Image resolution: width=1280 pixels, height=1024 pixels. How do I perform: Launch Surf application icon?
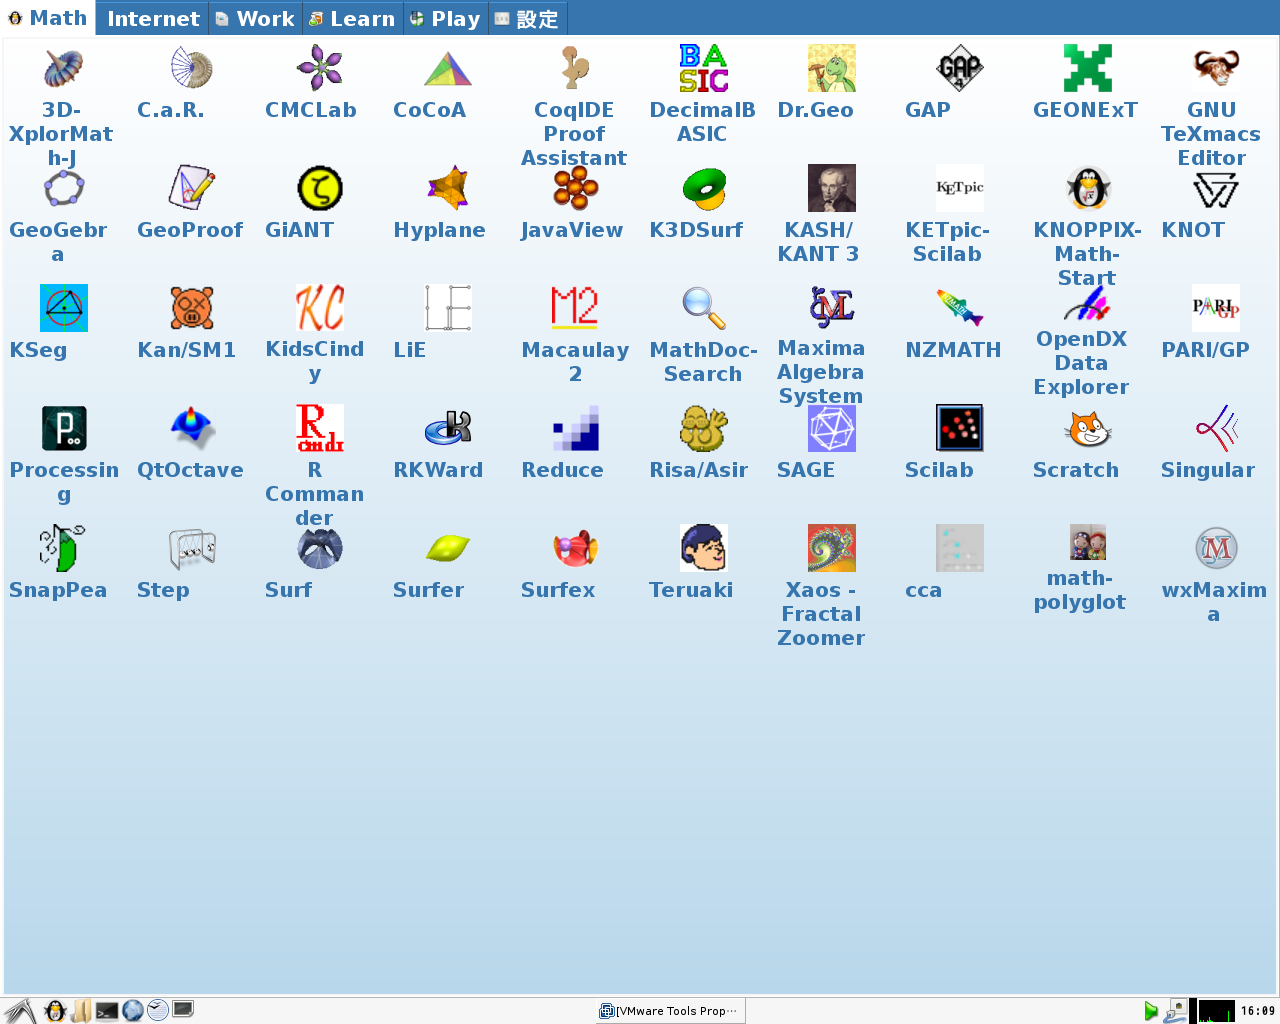tap(320, 548)
